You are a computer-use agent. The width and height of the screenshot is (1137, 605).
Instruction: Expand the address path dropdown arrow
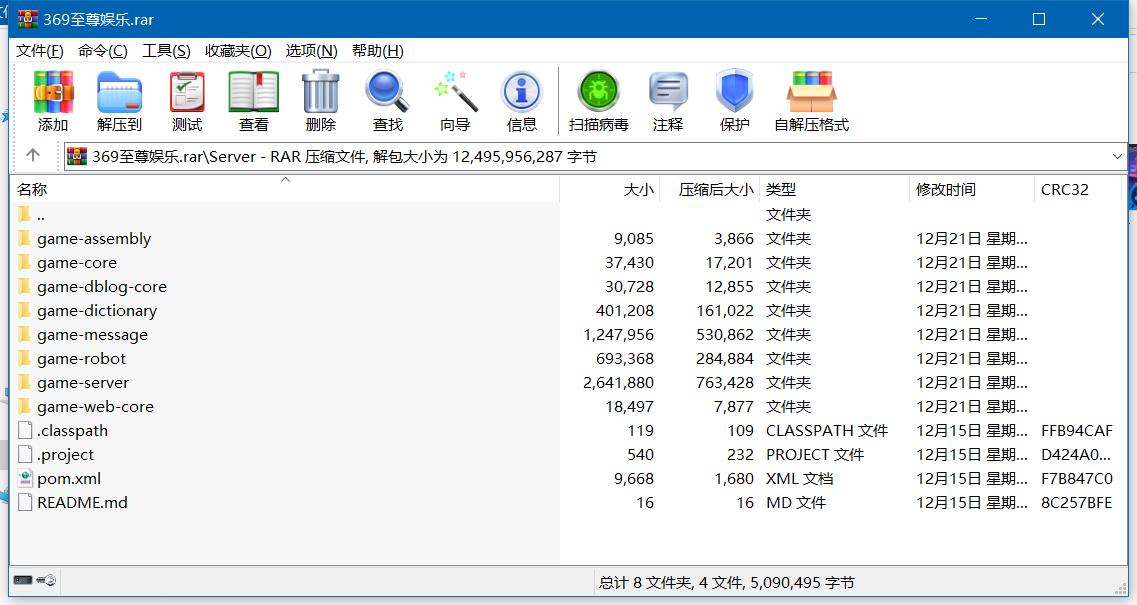tap(1117, 156)
